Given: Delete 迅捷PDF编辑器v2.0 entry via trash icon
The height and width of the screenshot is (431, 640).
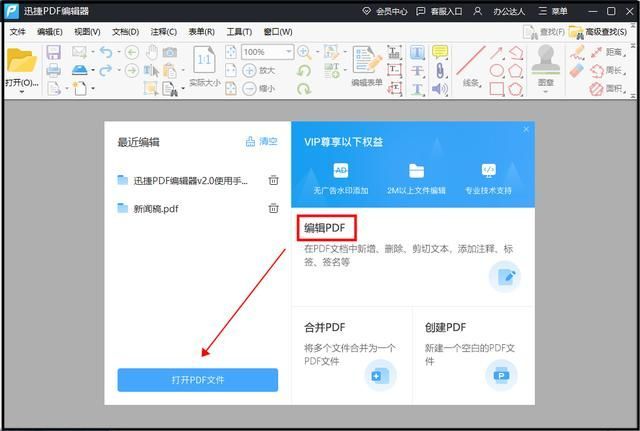Looking at the screenshot, I should pyautogui.click(x=273, y=180).
